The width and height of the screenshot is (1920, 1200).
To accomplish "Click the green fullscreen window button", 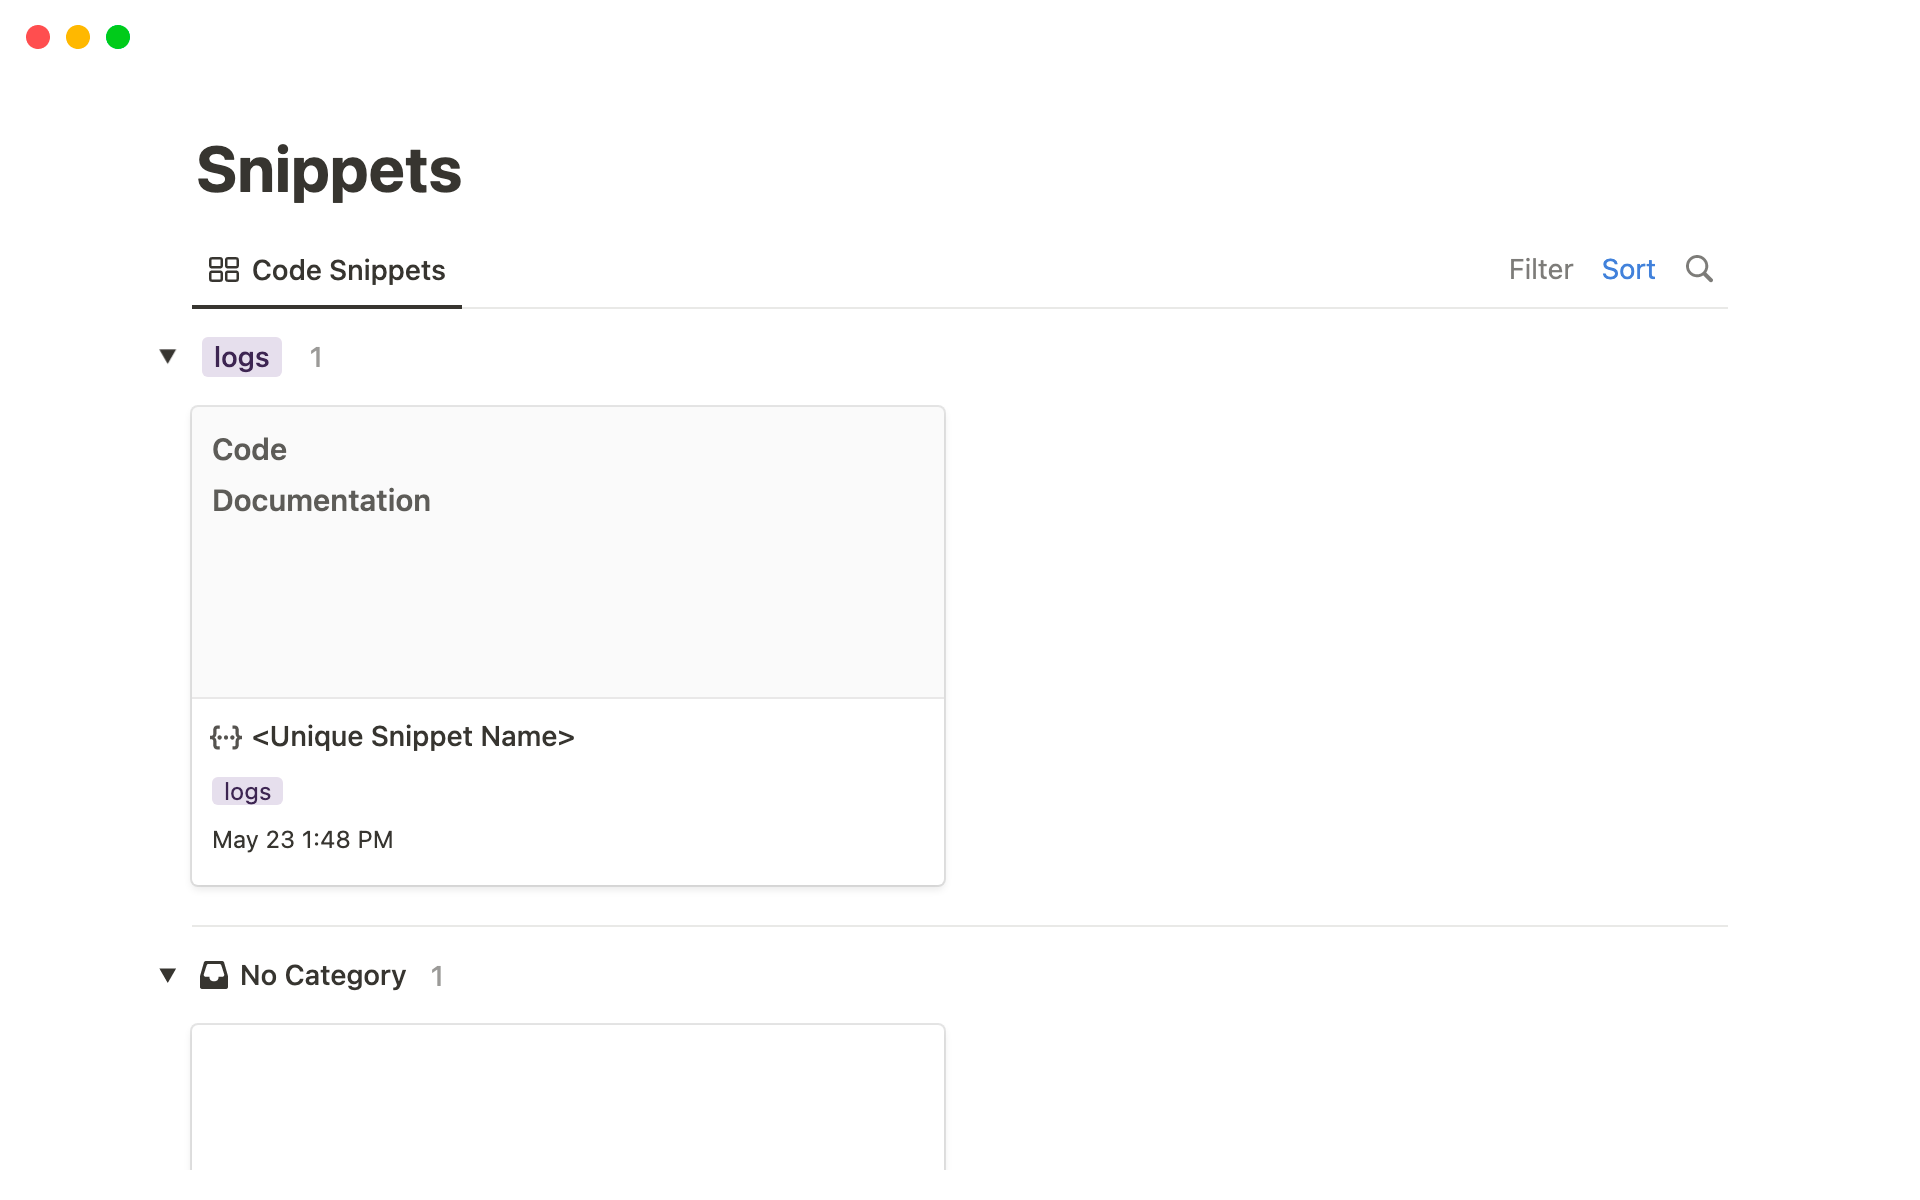I will pyautogui.click(x=118, y=37).
